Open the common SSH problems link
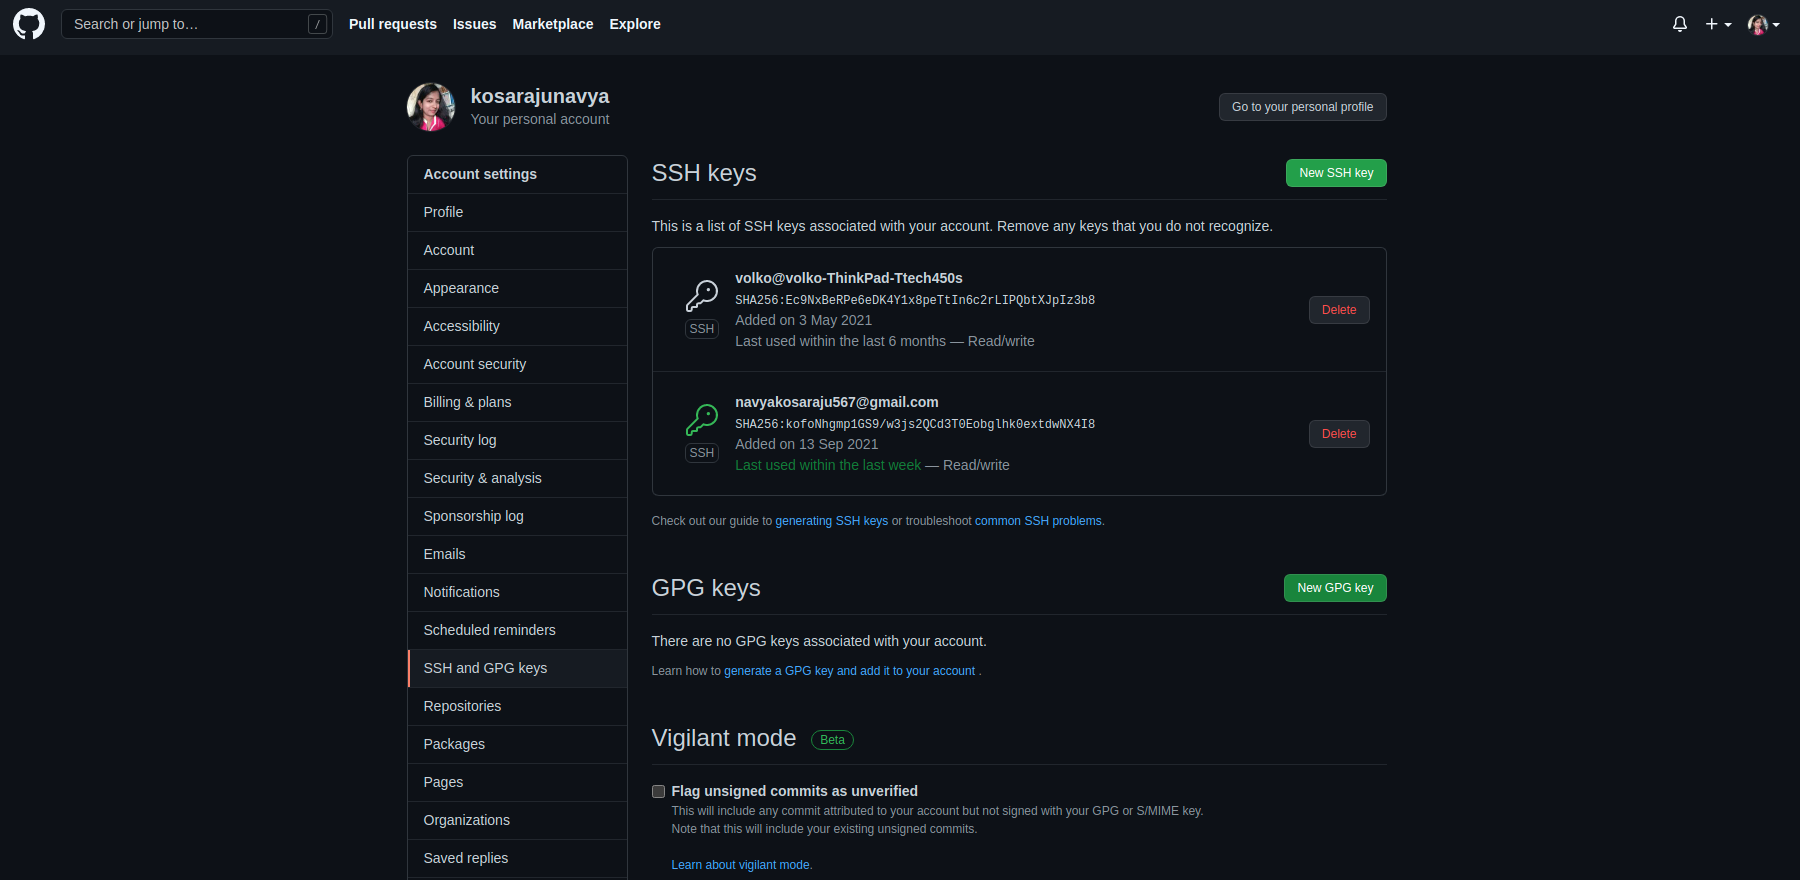The image size is (1800, 880). (1038, 521)
